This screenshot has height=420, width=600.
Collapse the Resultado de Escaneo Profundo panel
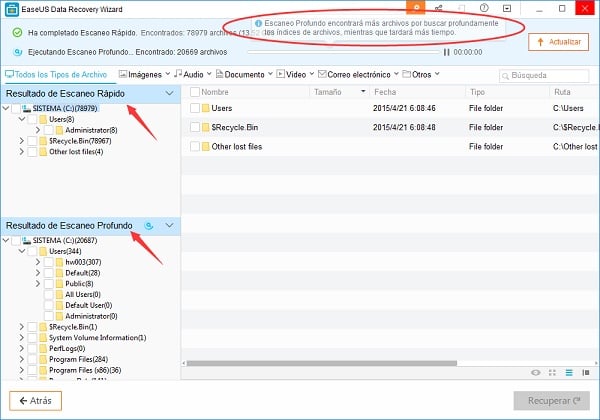pyautogui.click(x=169, y=225)
